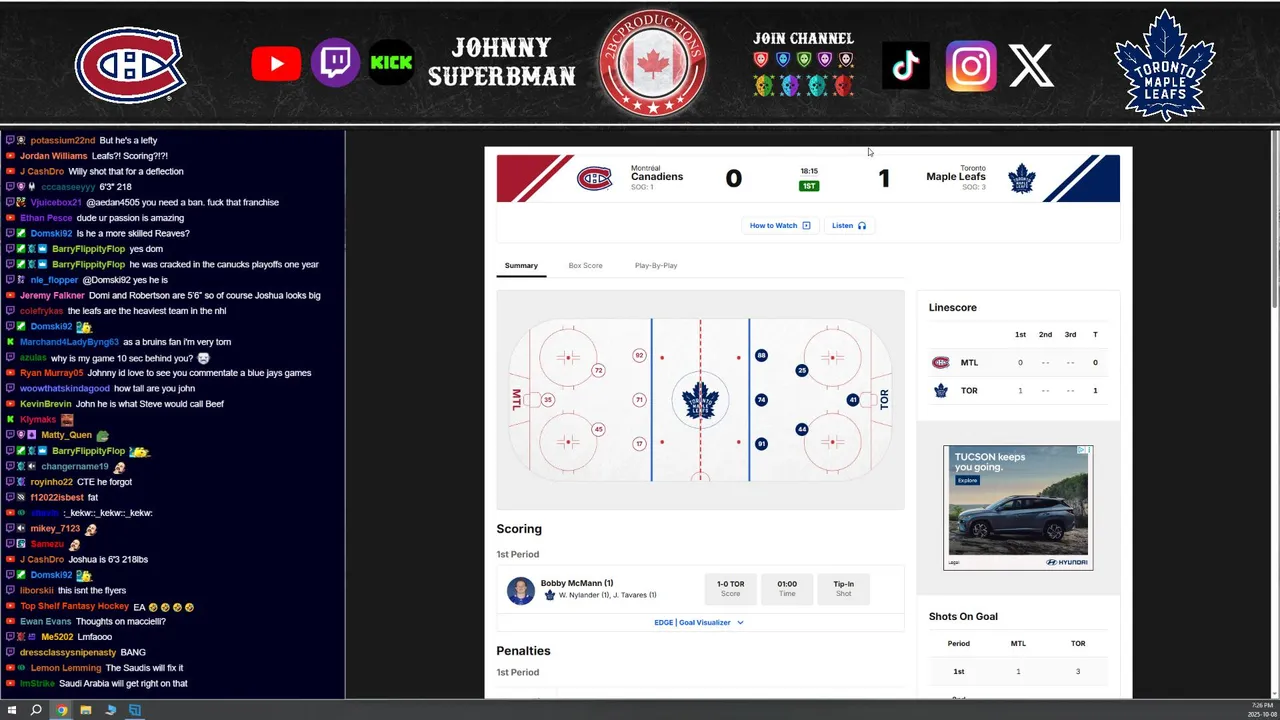Select goalie 41 marker on the rink
1280x720 pixels.
coord(853,400)
